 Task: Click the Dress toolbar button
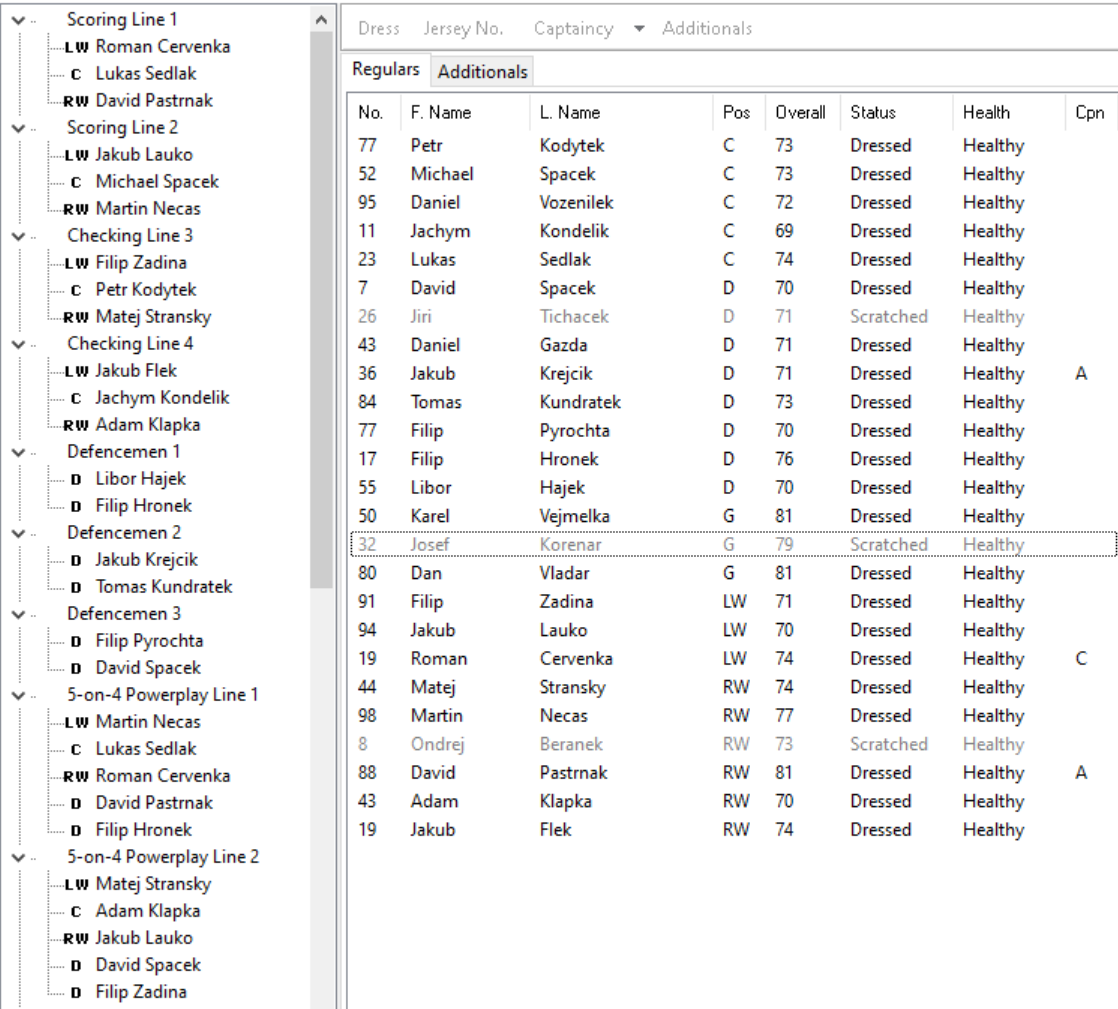click(x=379, y=29)
